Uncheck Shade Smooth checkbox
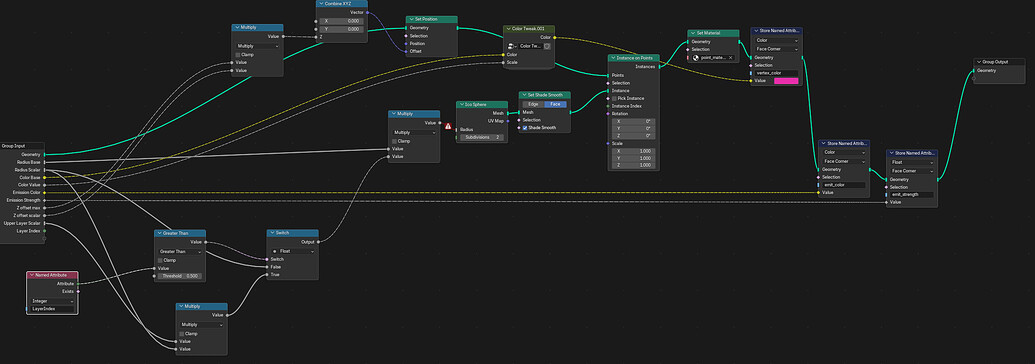 [525, 127]
